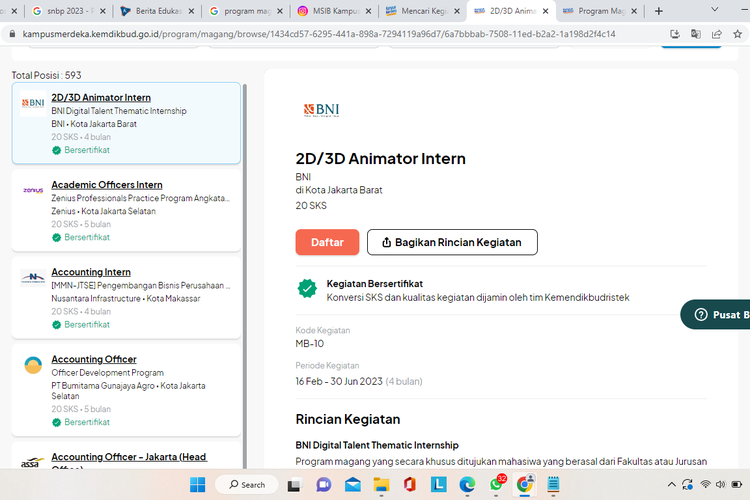Viewport: 750px width, 500px height.
Task: Select the Accounting Intern listing
Action: point(91,272)
